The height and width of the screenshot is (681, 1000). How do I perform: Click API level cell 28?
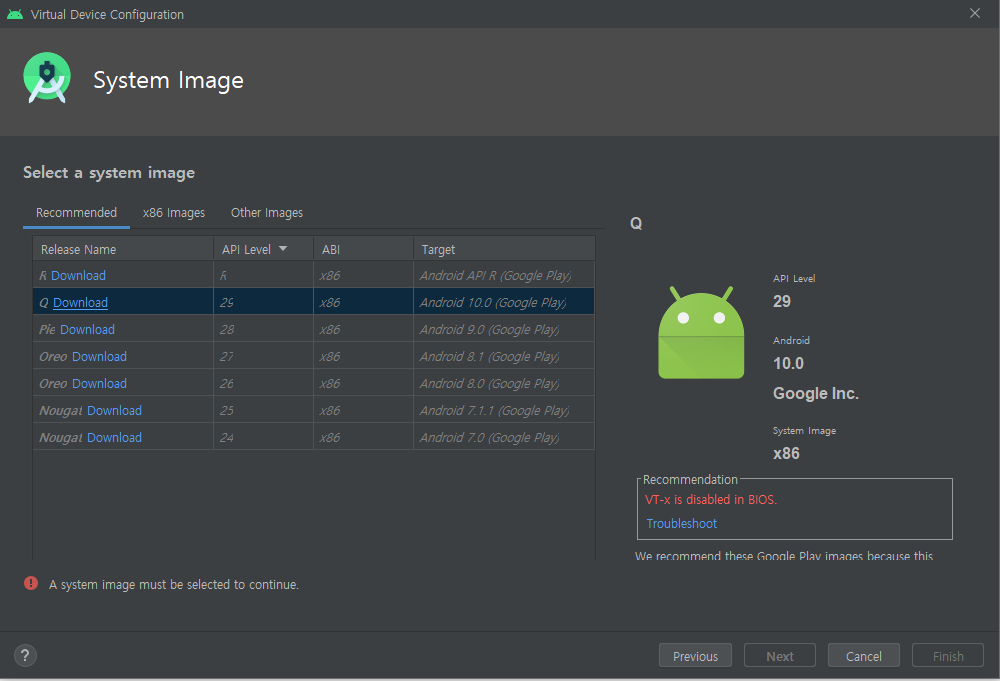coord(263,330)
